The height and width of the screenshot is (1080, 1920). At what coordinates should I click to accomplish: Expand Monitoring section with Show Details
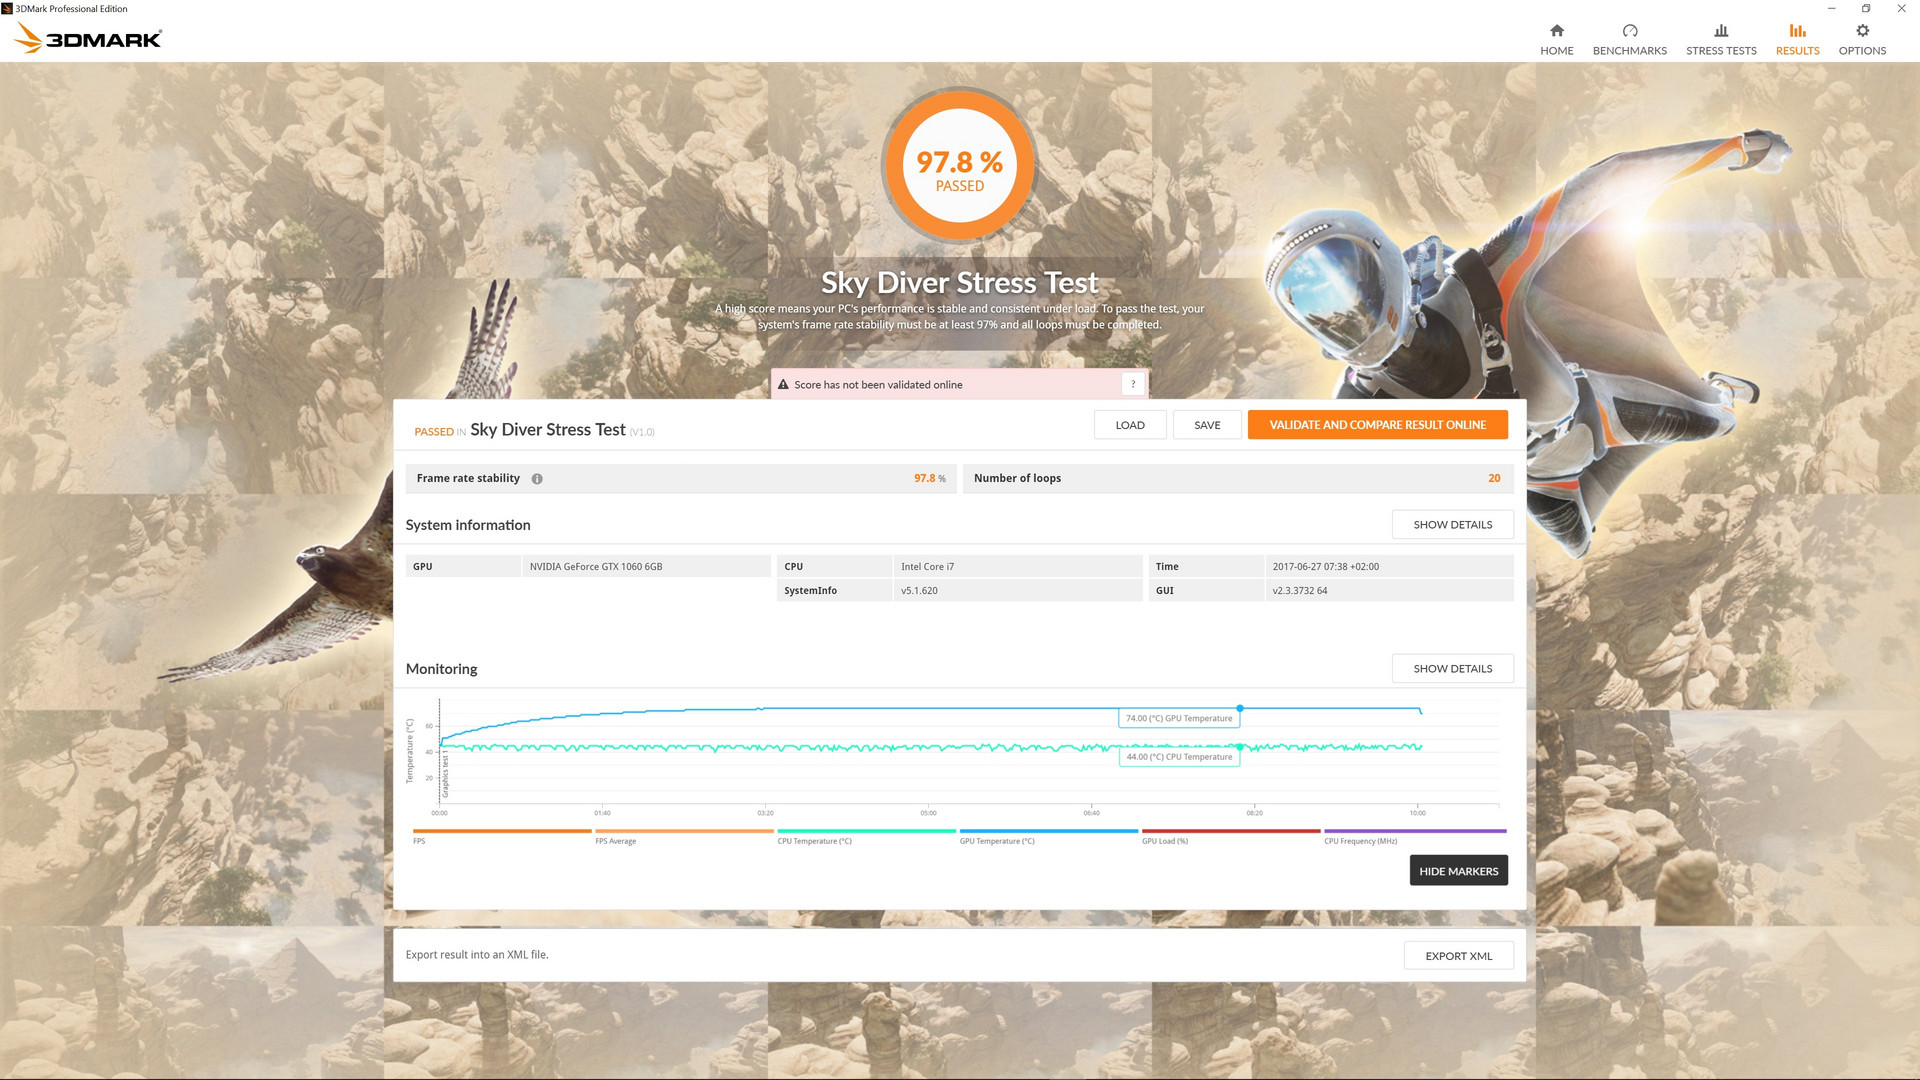click(1451, 669)
